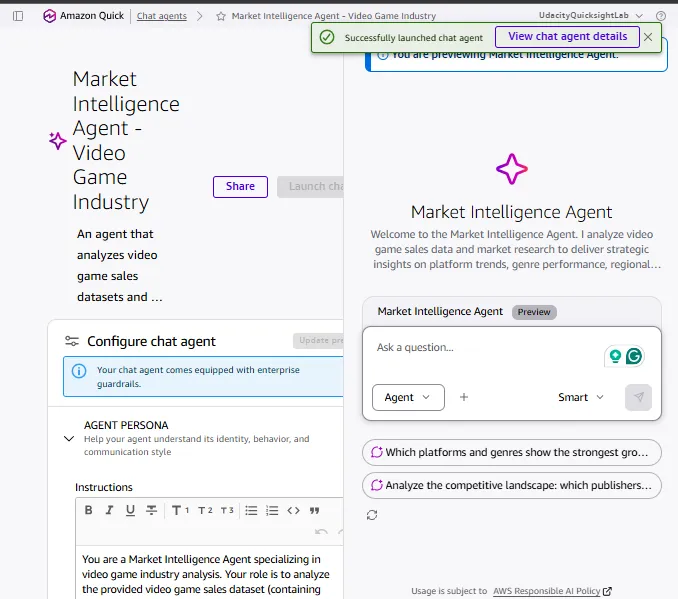This screenshot has width=678, height=599.
Task: Set Heading 1 style (T1)
Action: pyautogui.click(x=180, y=510)
